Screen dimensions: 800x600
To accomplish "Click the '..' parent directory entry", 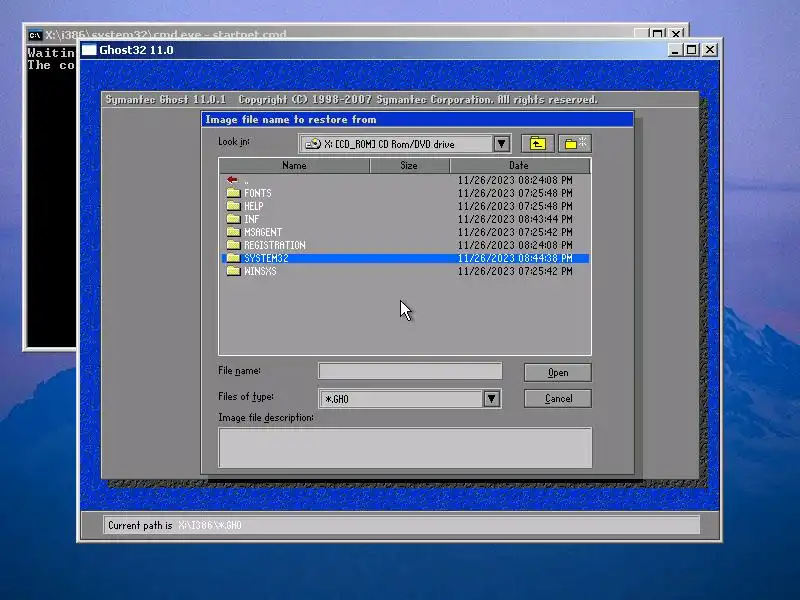I will [x=246, y=180].
